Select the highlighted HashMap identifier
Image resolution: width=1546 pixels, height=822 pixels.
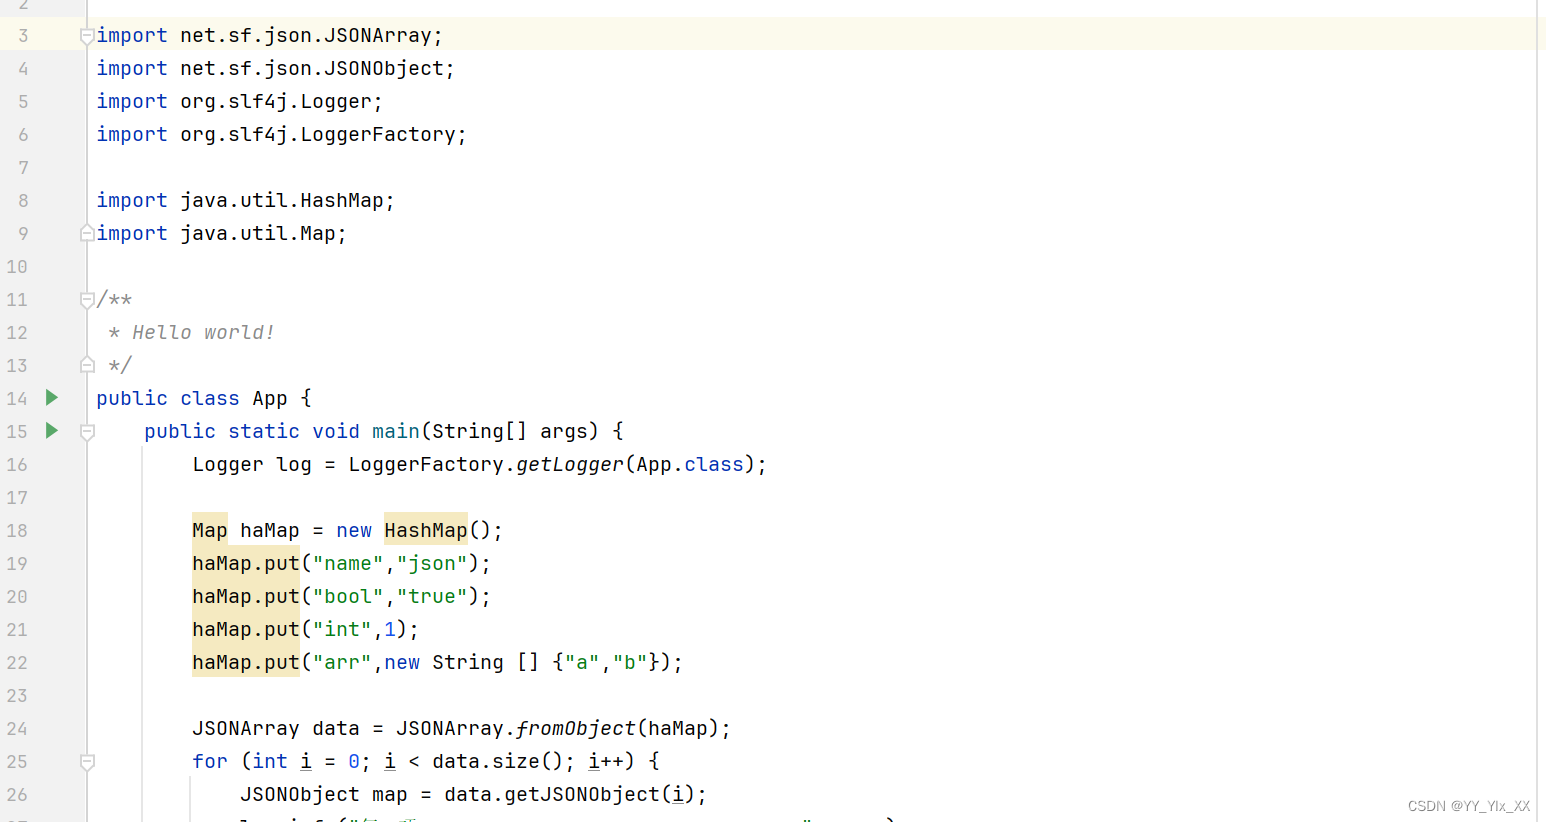426,530
